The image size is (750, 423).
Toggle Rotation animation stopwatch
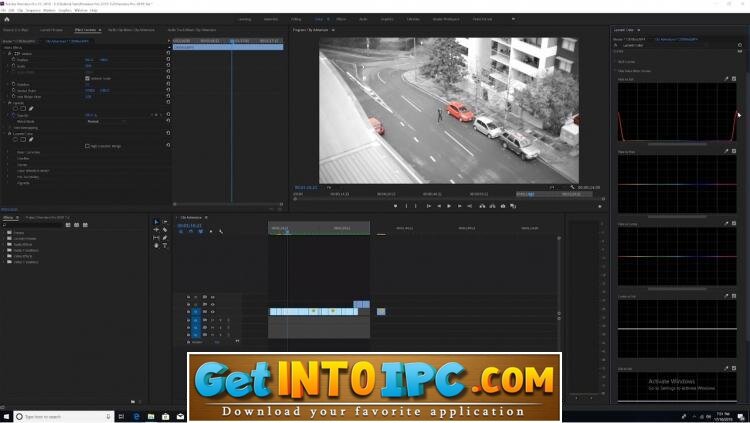(13, 84)
